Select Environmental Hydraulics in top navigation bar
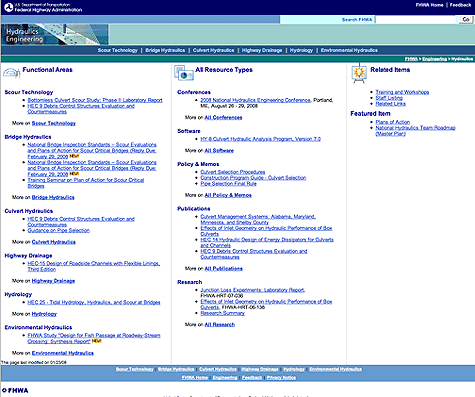Screen dimensions: 475x397 (349, 50)
